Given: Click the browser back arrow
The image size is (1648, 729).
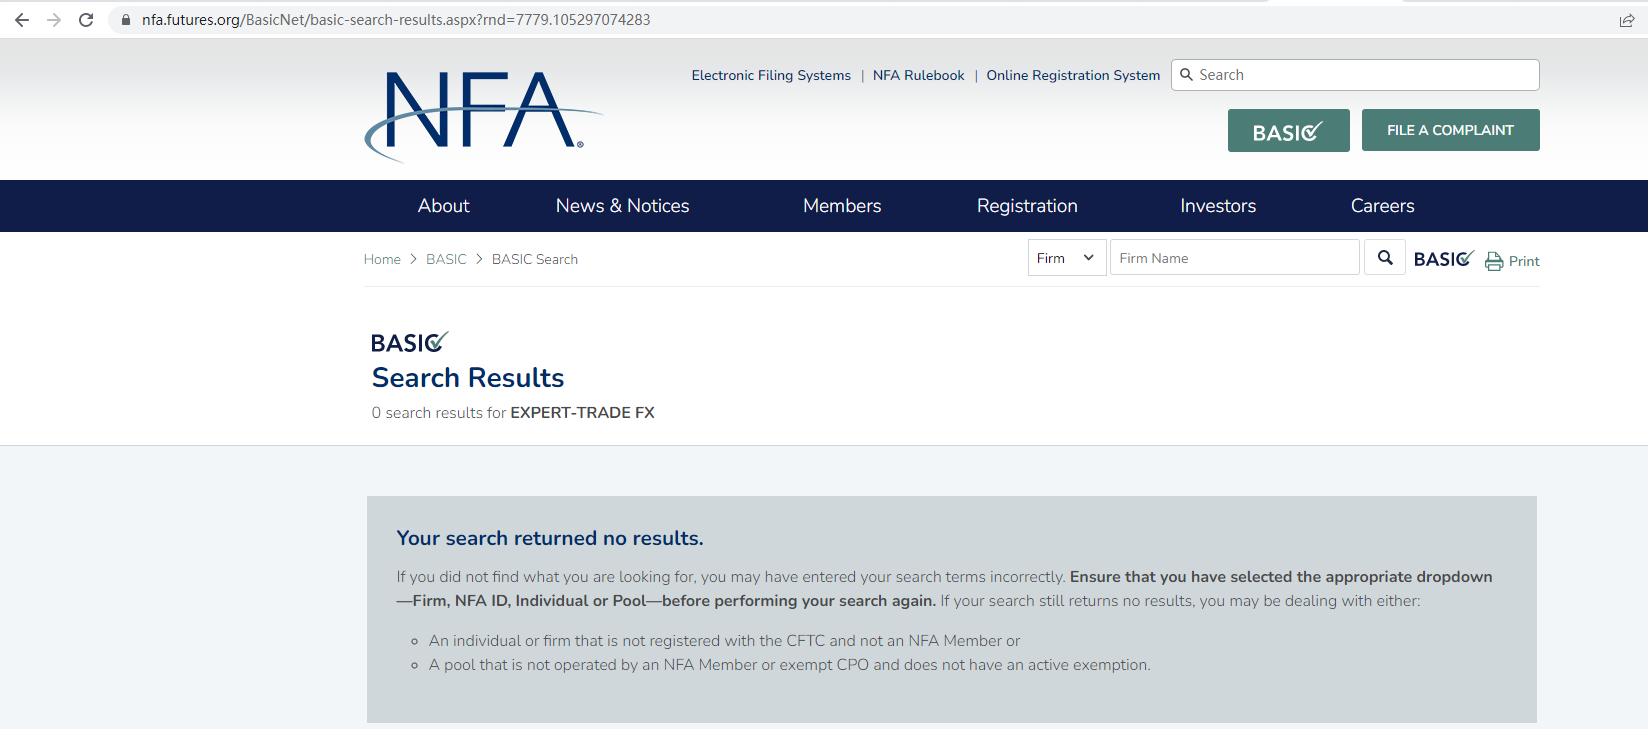Looking at the screenshot, I should tap(22, 20).
